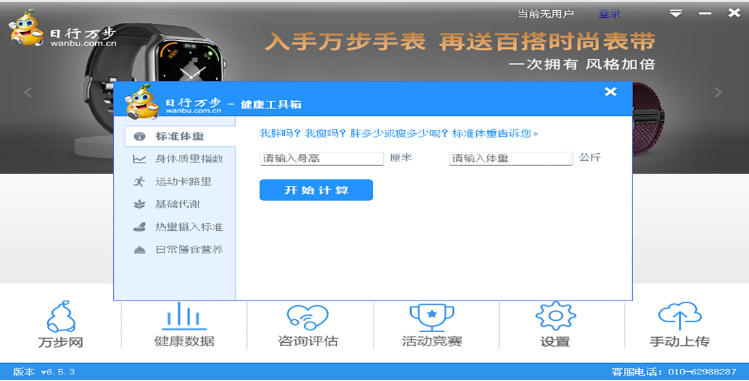The height and width of the screenshot is (381, 749).
Task: Click the 请输入体重 weight field
Action: pos(511,158)
